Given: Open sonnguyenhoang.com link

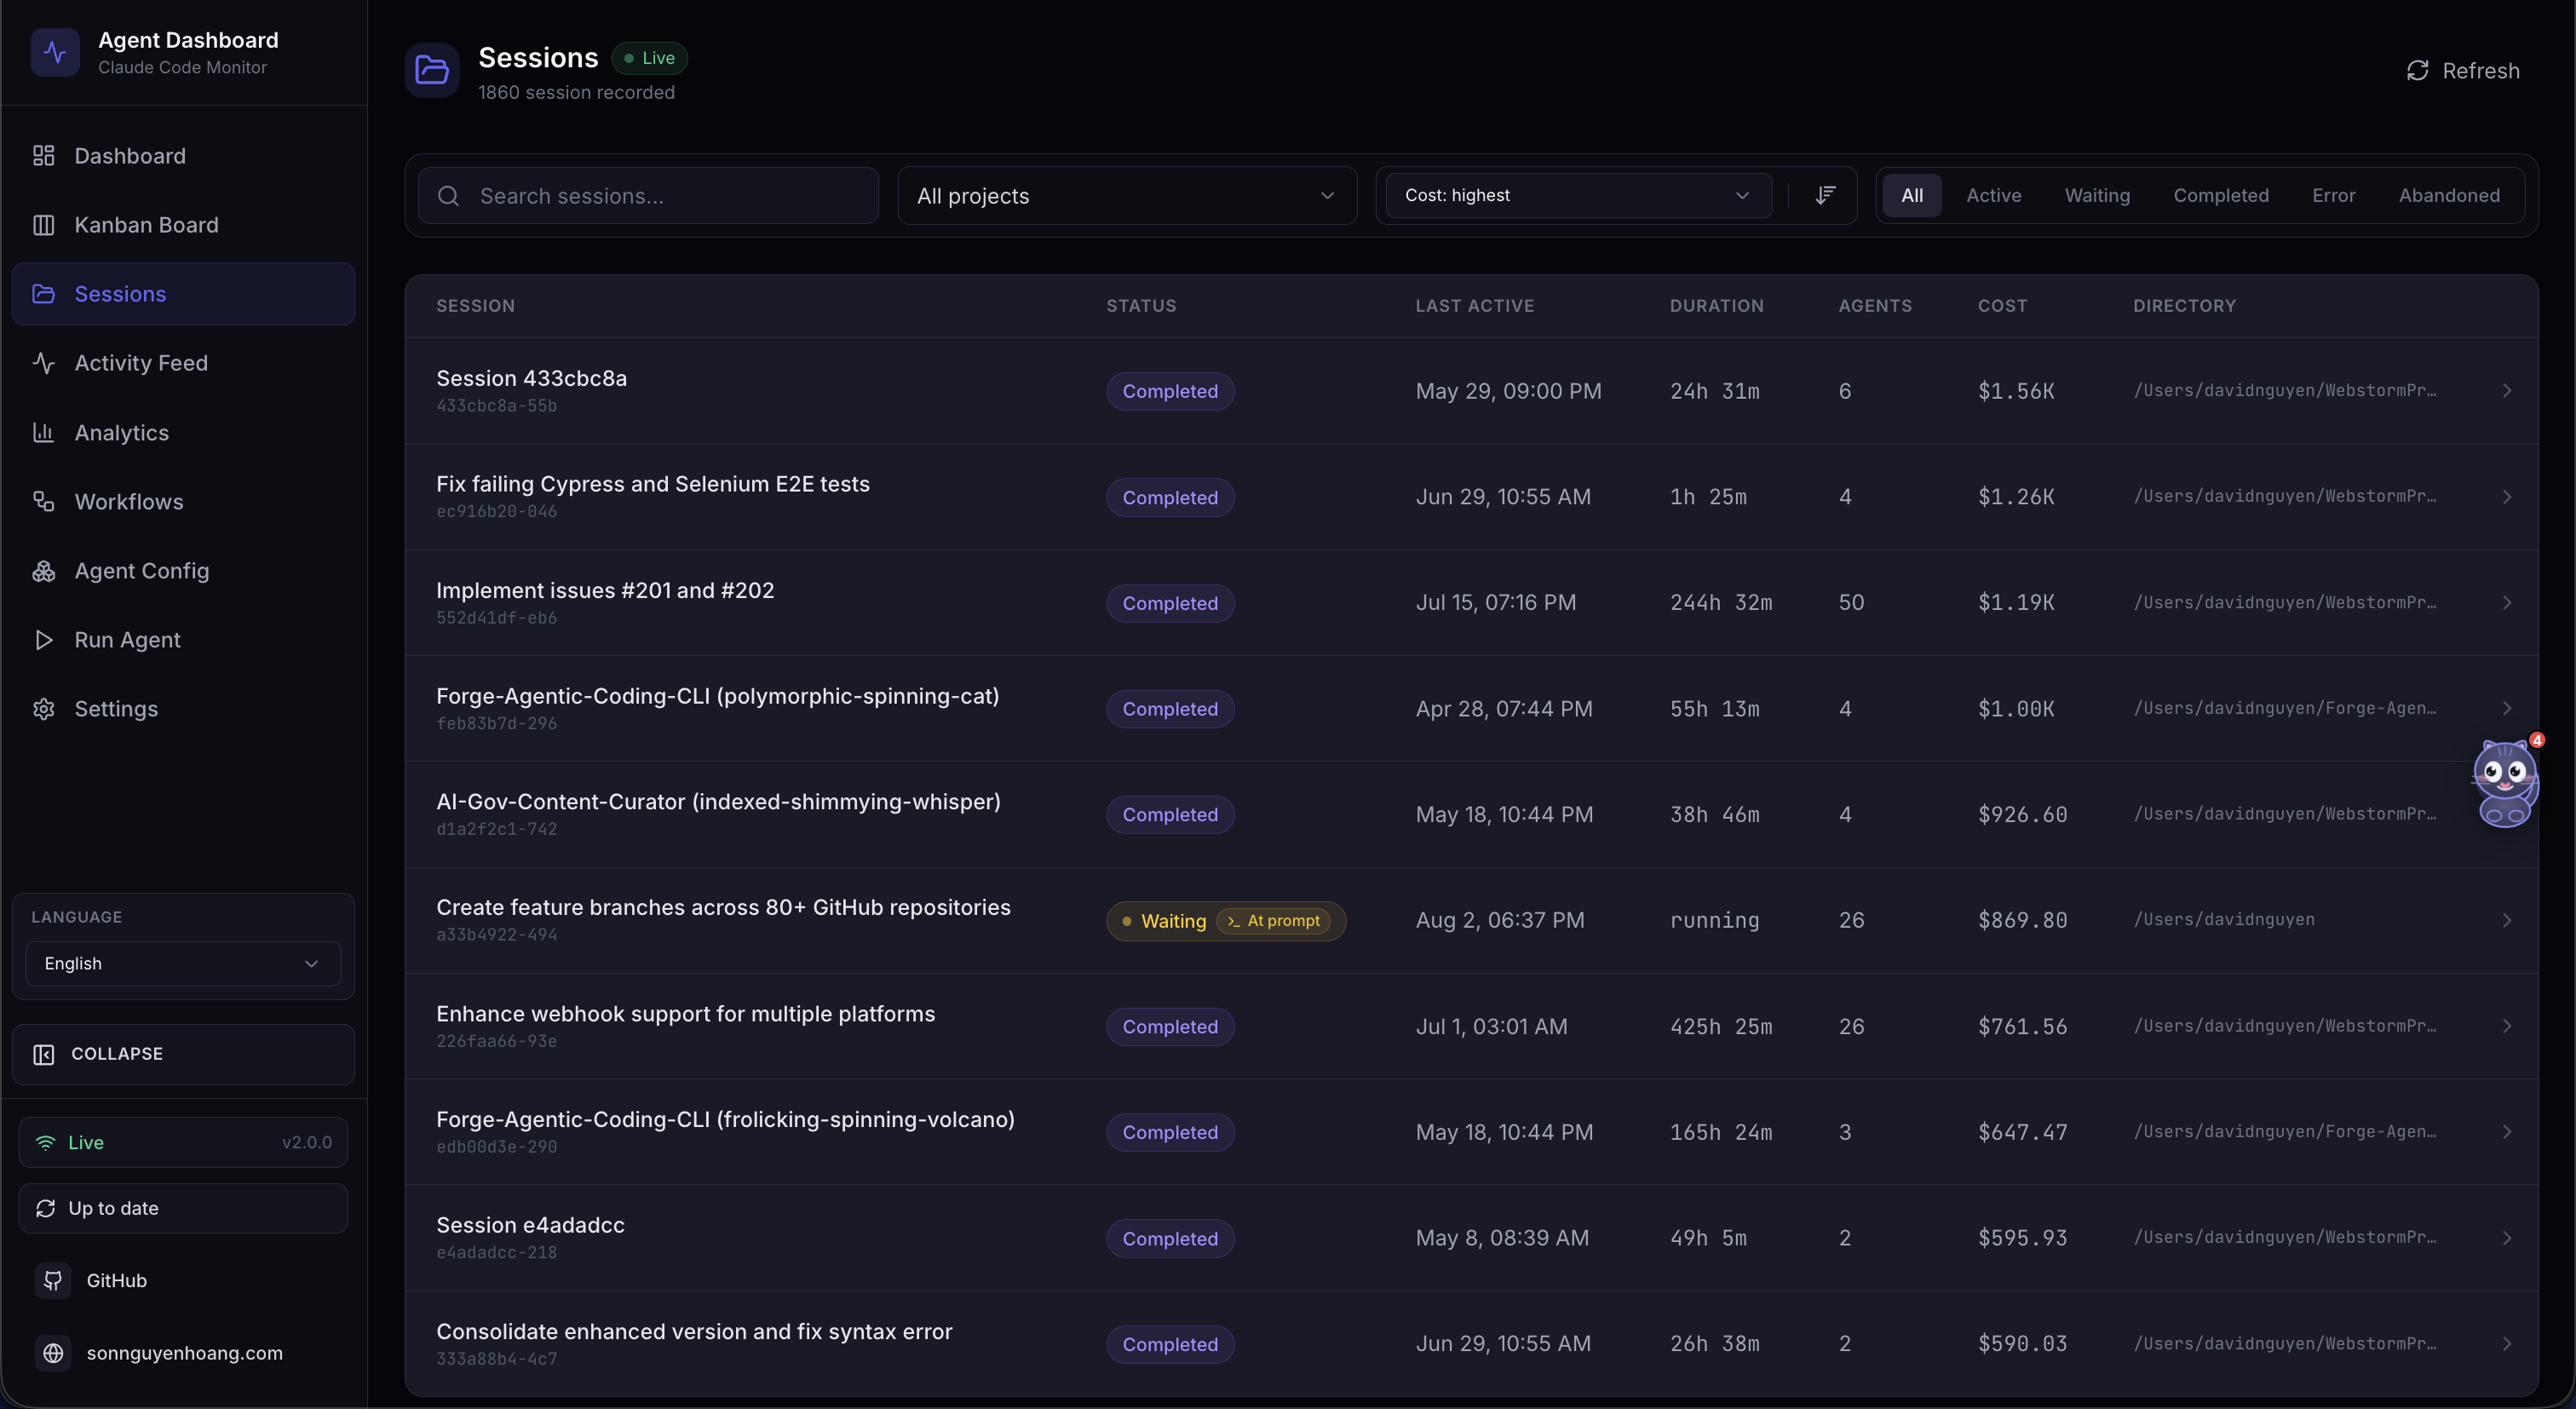Looking at the screenshot, I should [184, 1353].
